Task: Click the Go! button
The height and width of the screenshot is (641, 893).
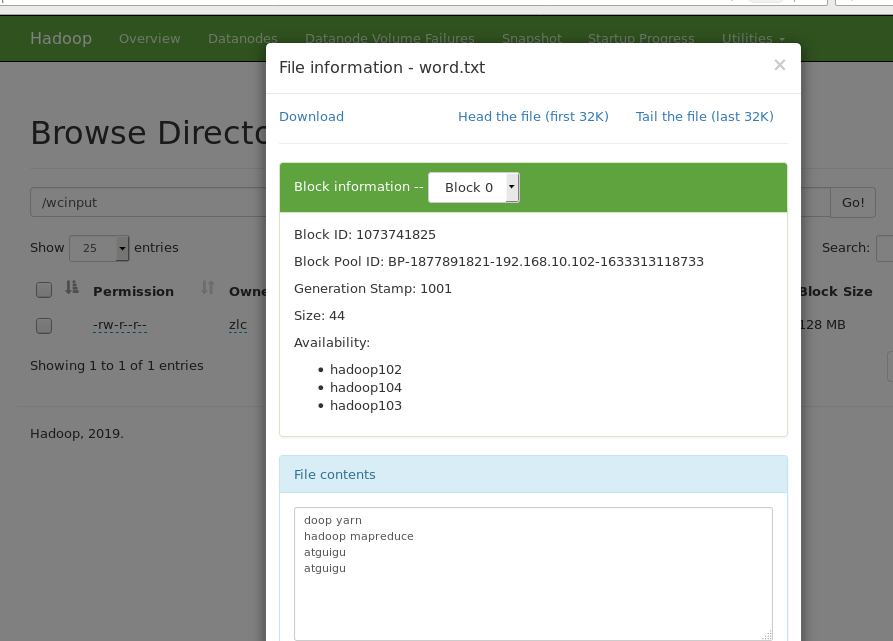Action: click(853, 202)
